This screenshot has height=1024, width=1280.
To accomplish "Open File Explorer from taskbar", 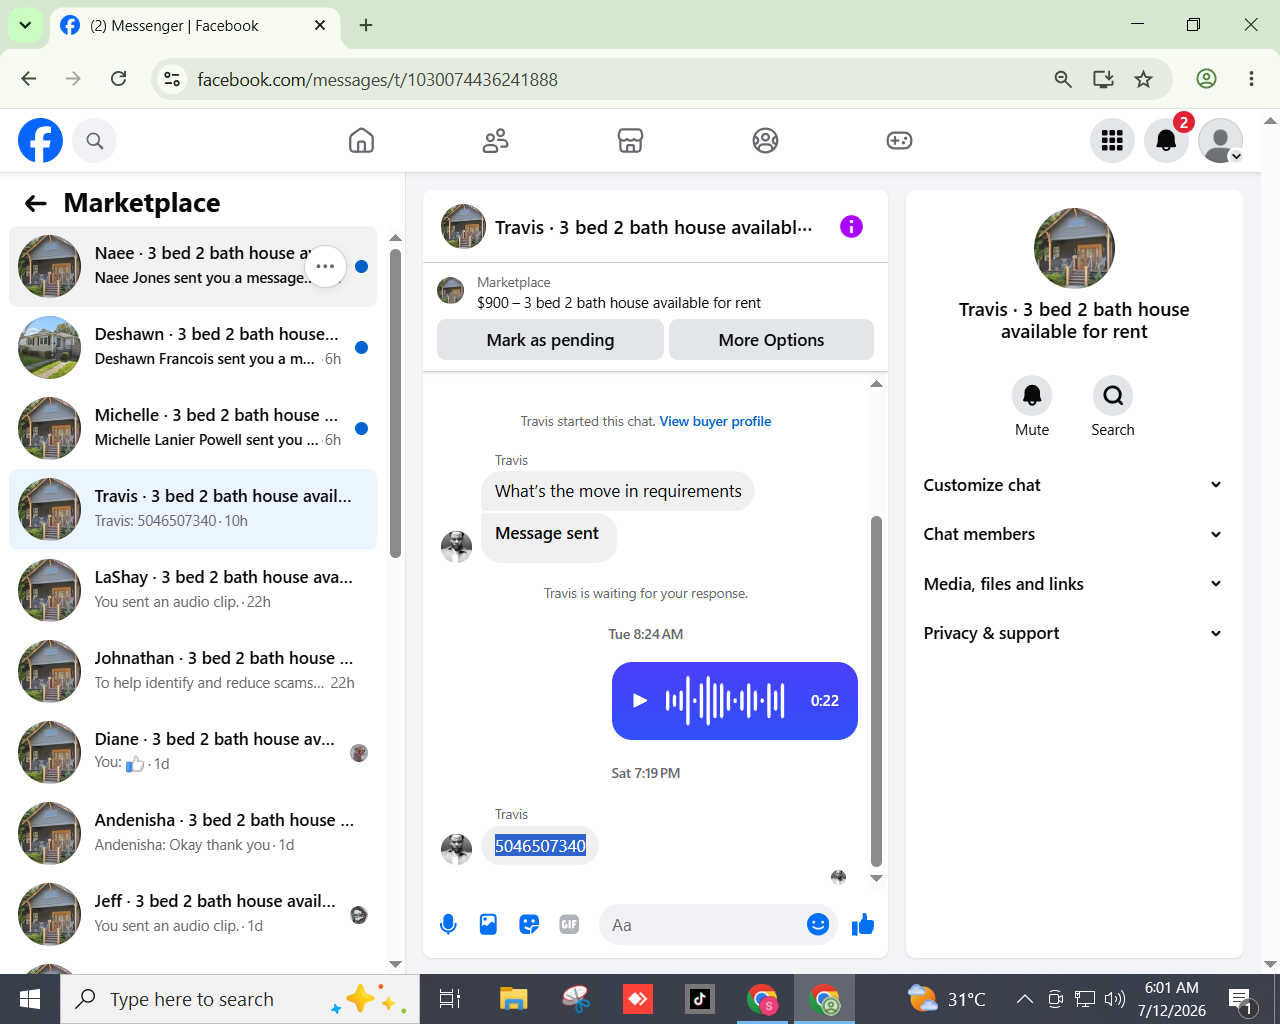I will (x=513, y=999).
